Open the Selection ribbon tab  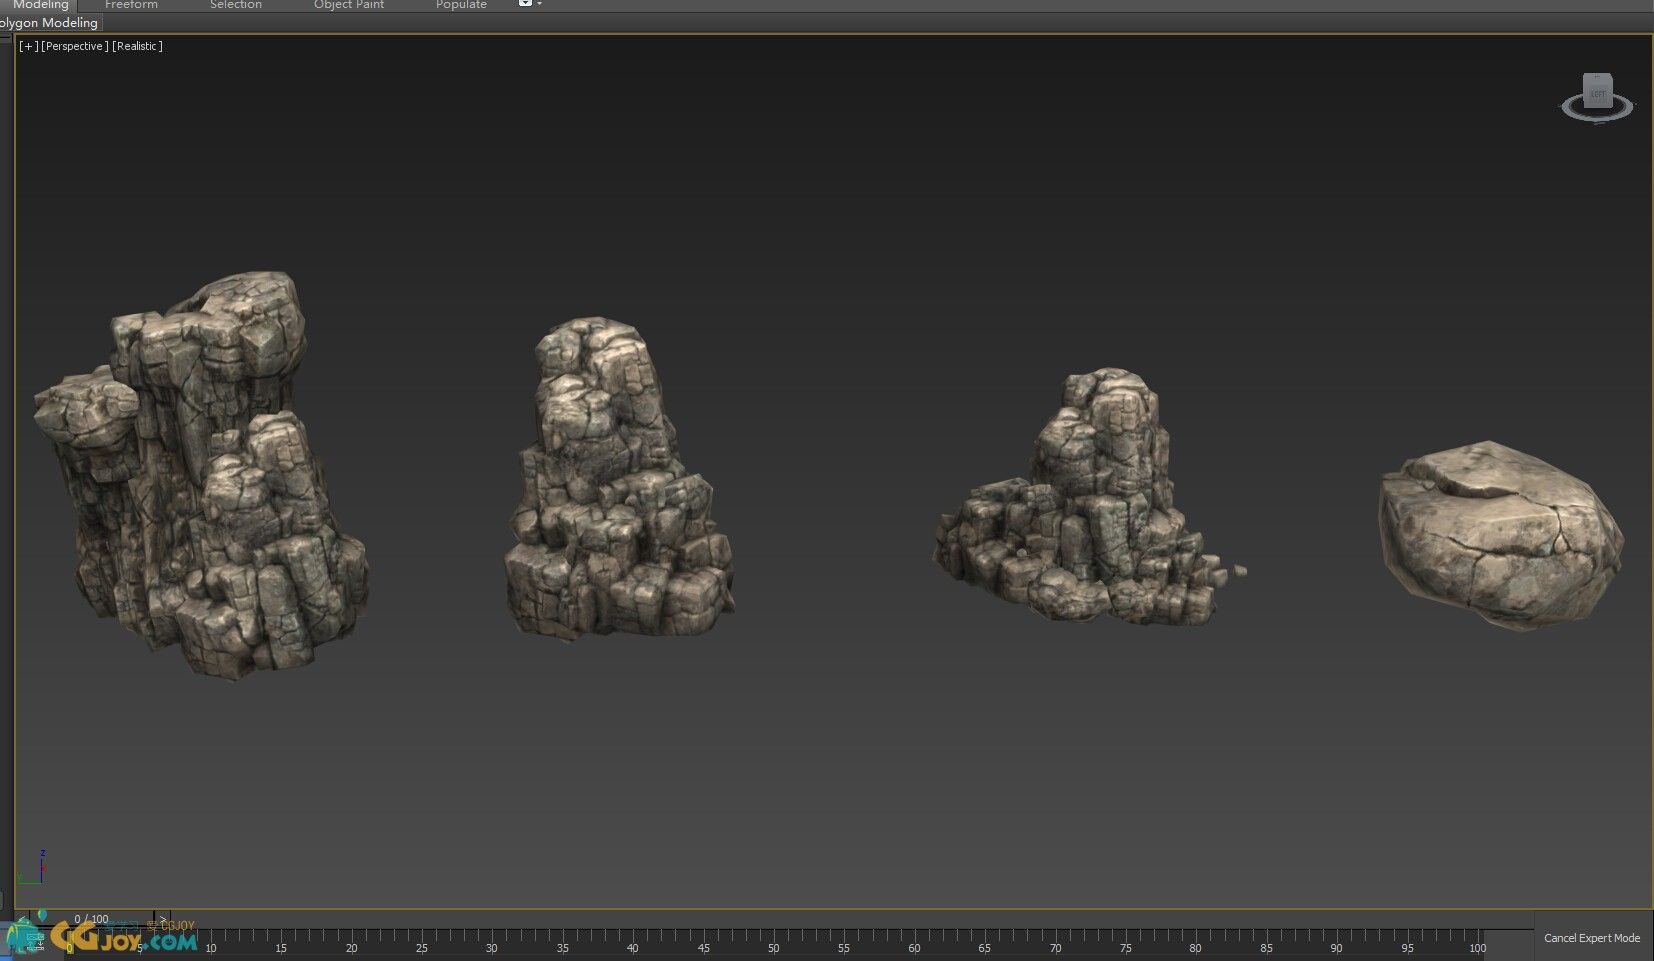pyautogui.click(x=236, y=5)
